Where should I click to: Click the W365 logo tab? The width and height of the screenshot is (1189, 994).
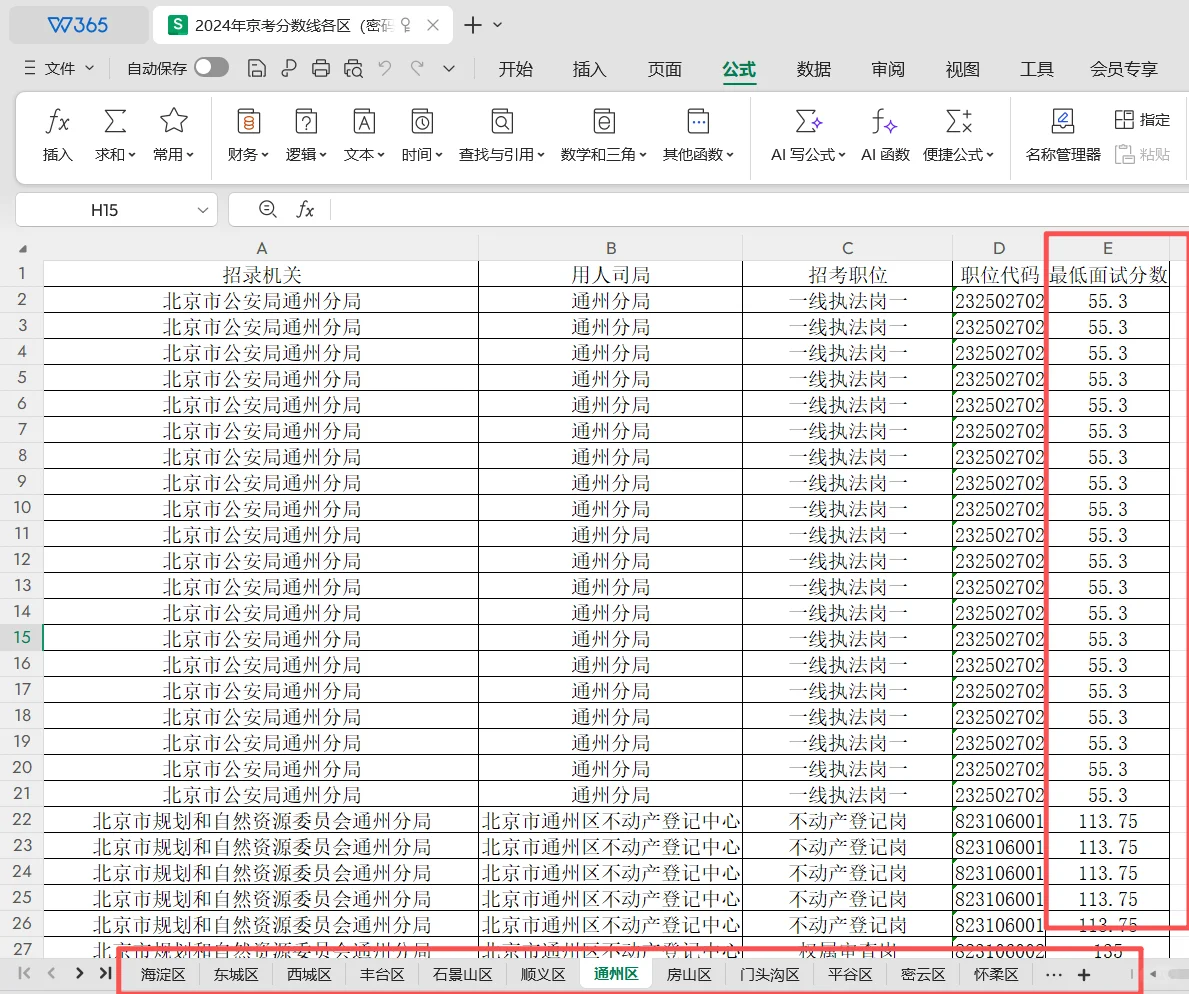pos(78,25)
